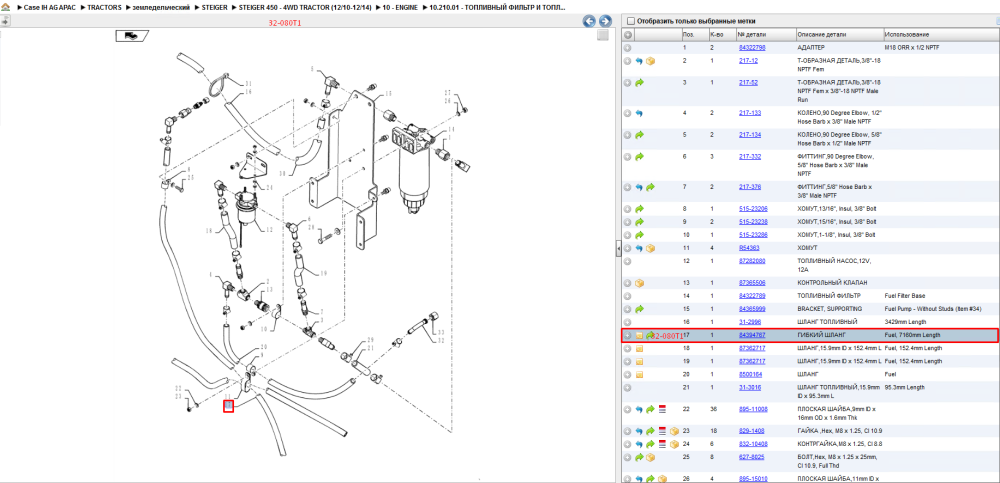Click the tractor direction symbol on the diagram
Screen dimensions: 1000x483
pyautogui.click(x=132, y=36)
